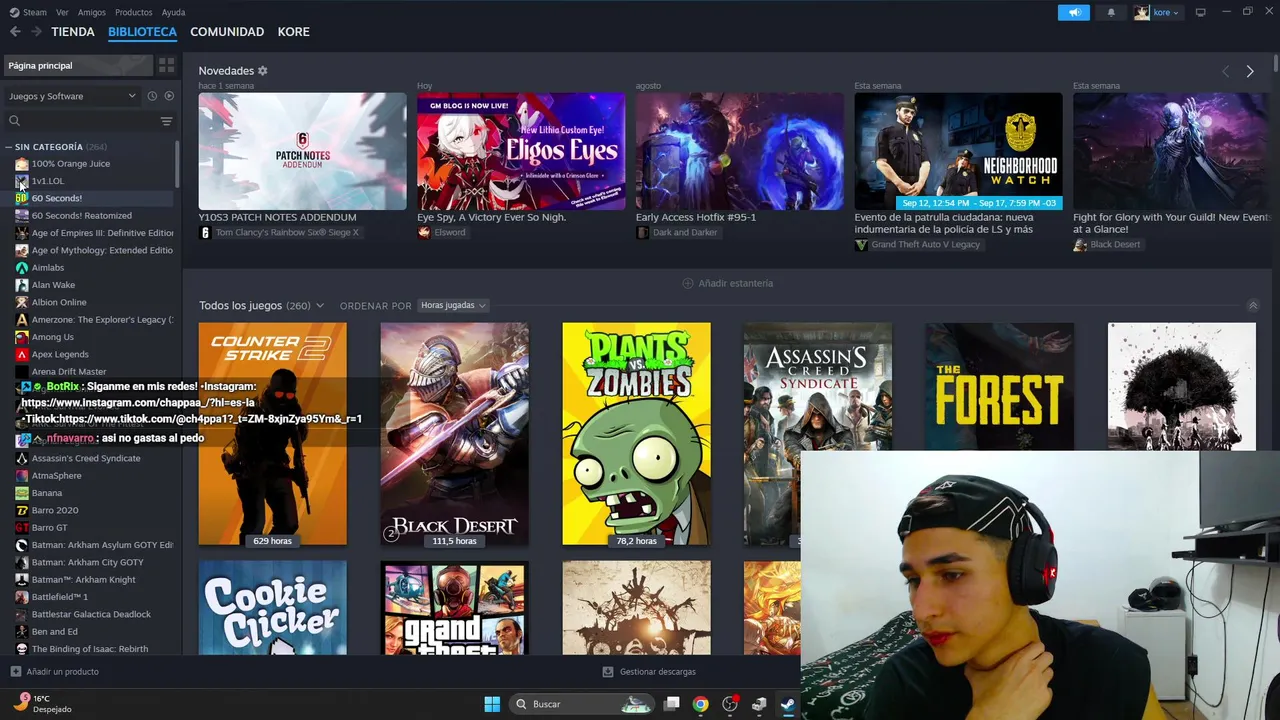This screenshot has height=720, width=1280.
Task: Open Novedades settings gear icon
Action: point(263,71)
